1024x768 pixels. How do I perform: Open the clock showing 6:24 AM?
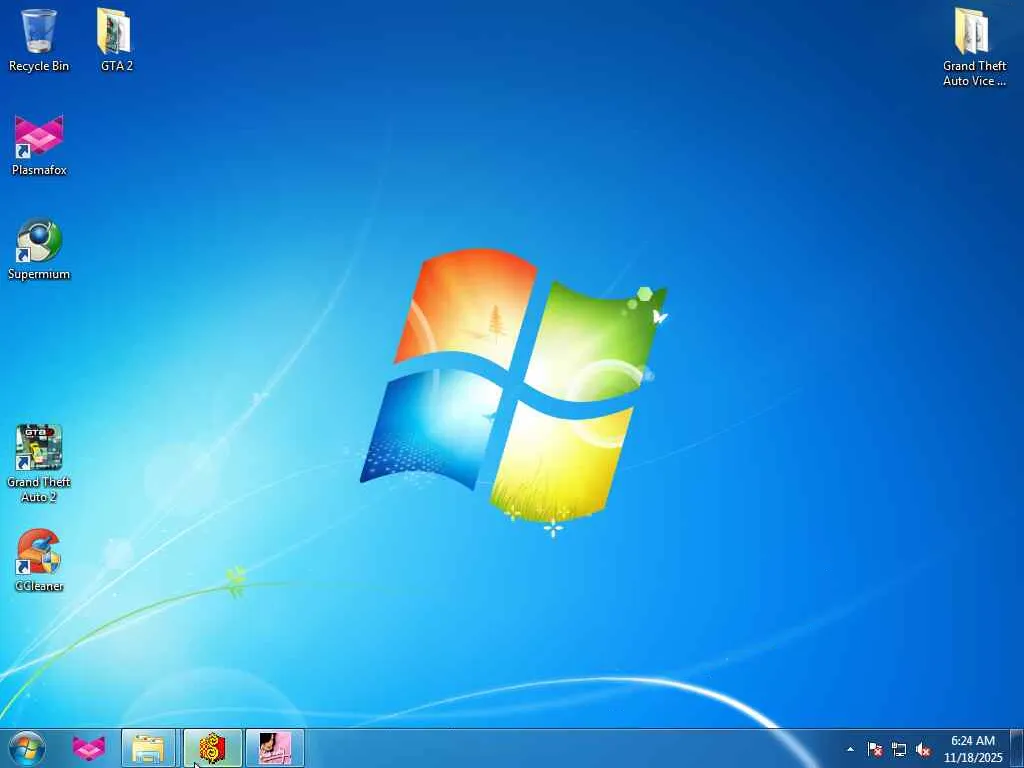click(972, 749)
